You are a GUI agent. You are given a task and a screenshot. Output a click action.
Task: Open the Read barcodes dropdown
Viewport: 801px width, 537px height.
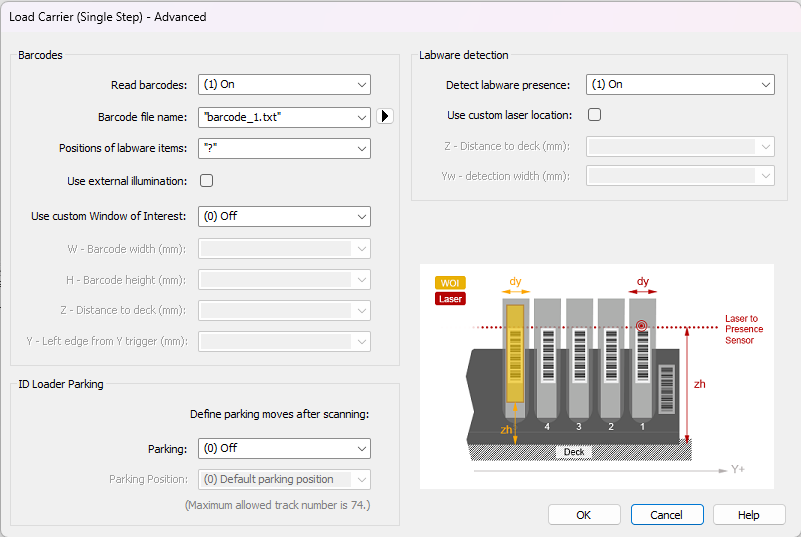pyautogui.click(x=361, y=85)
